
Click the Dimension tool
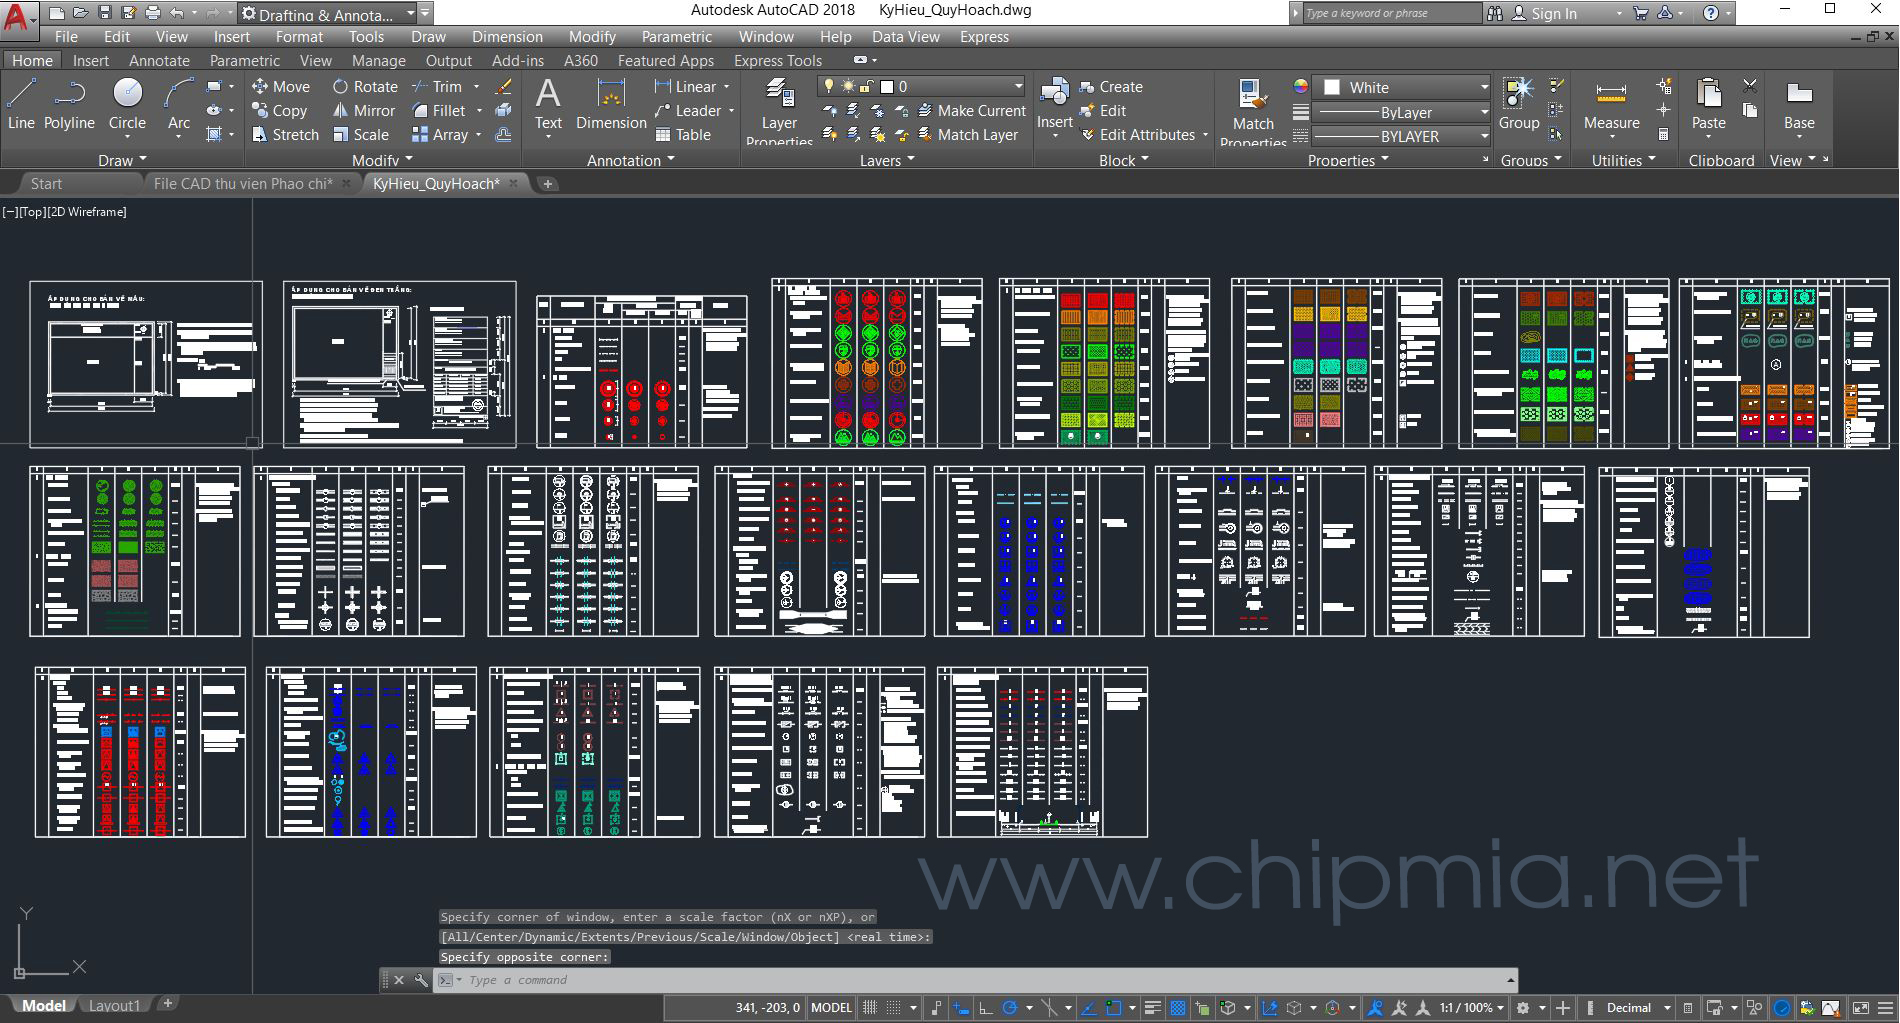click(x=610, y=103)
